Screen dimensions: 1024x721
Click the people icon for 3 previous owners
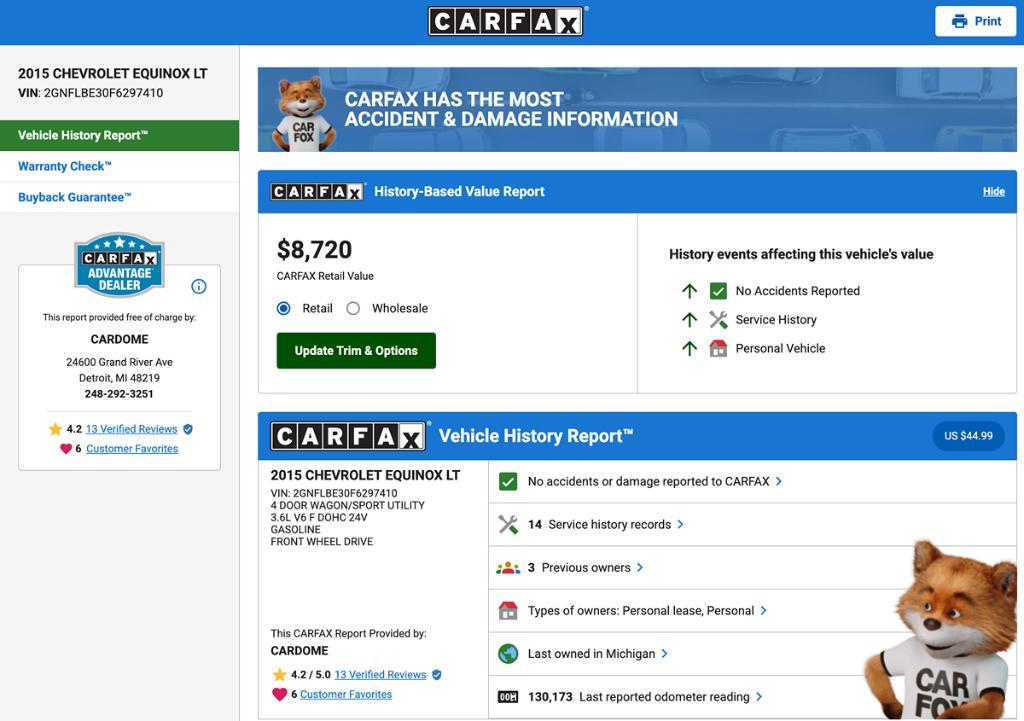508,568
